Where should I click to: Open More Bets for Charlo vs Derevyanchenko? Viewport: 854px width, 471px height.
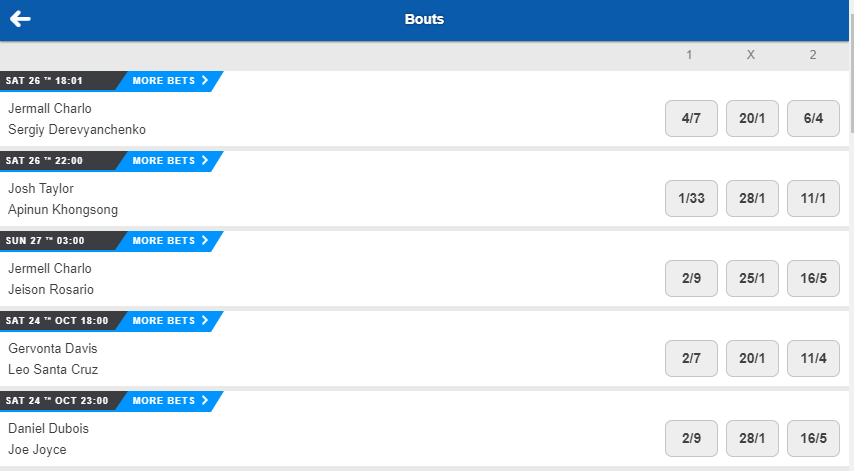coord(170,81)
